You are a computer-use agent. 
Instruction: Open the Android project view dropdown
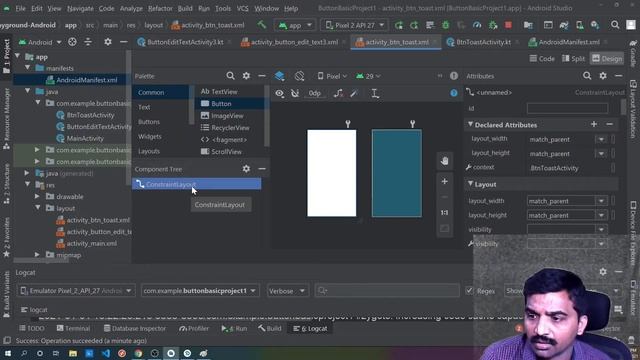pos(40,42)
